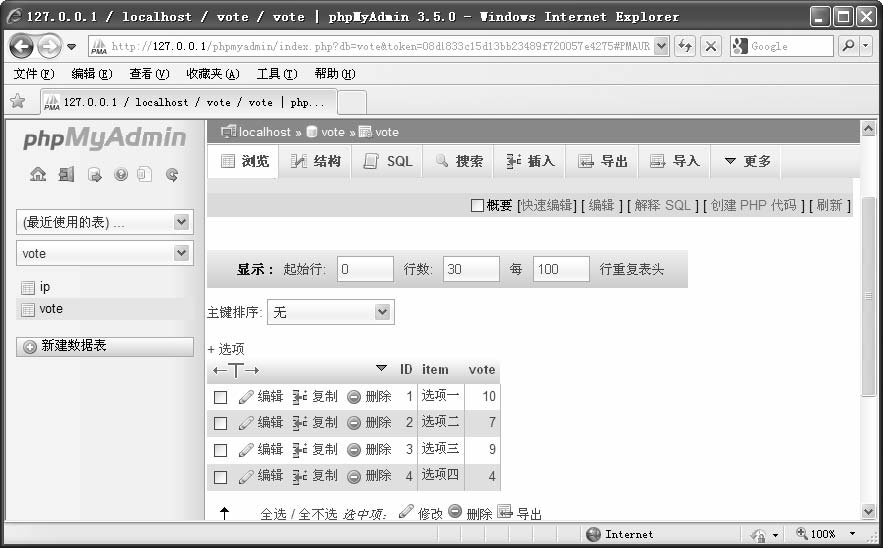Click the localhost server icon in breadcrumb

(228, 132)
